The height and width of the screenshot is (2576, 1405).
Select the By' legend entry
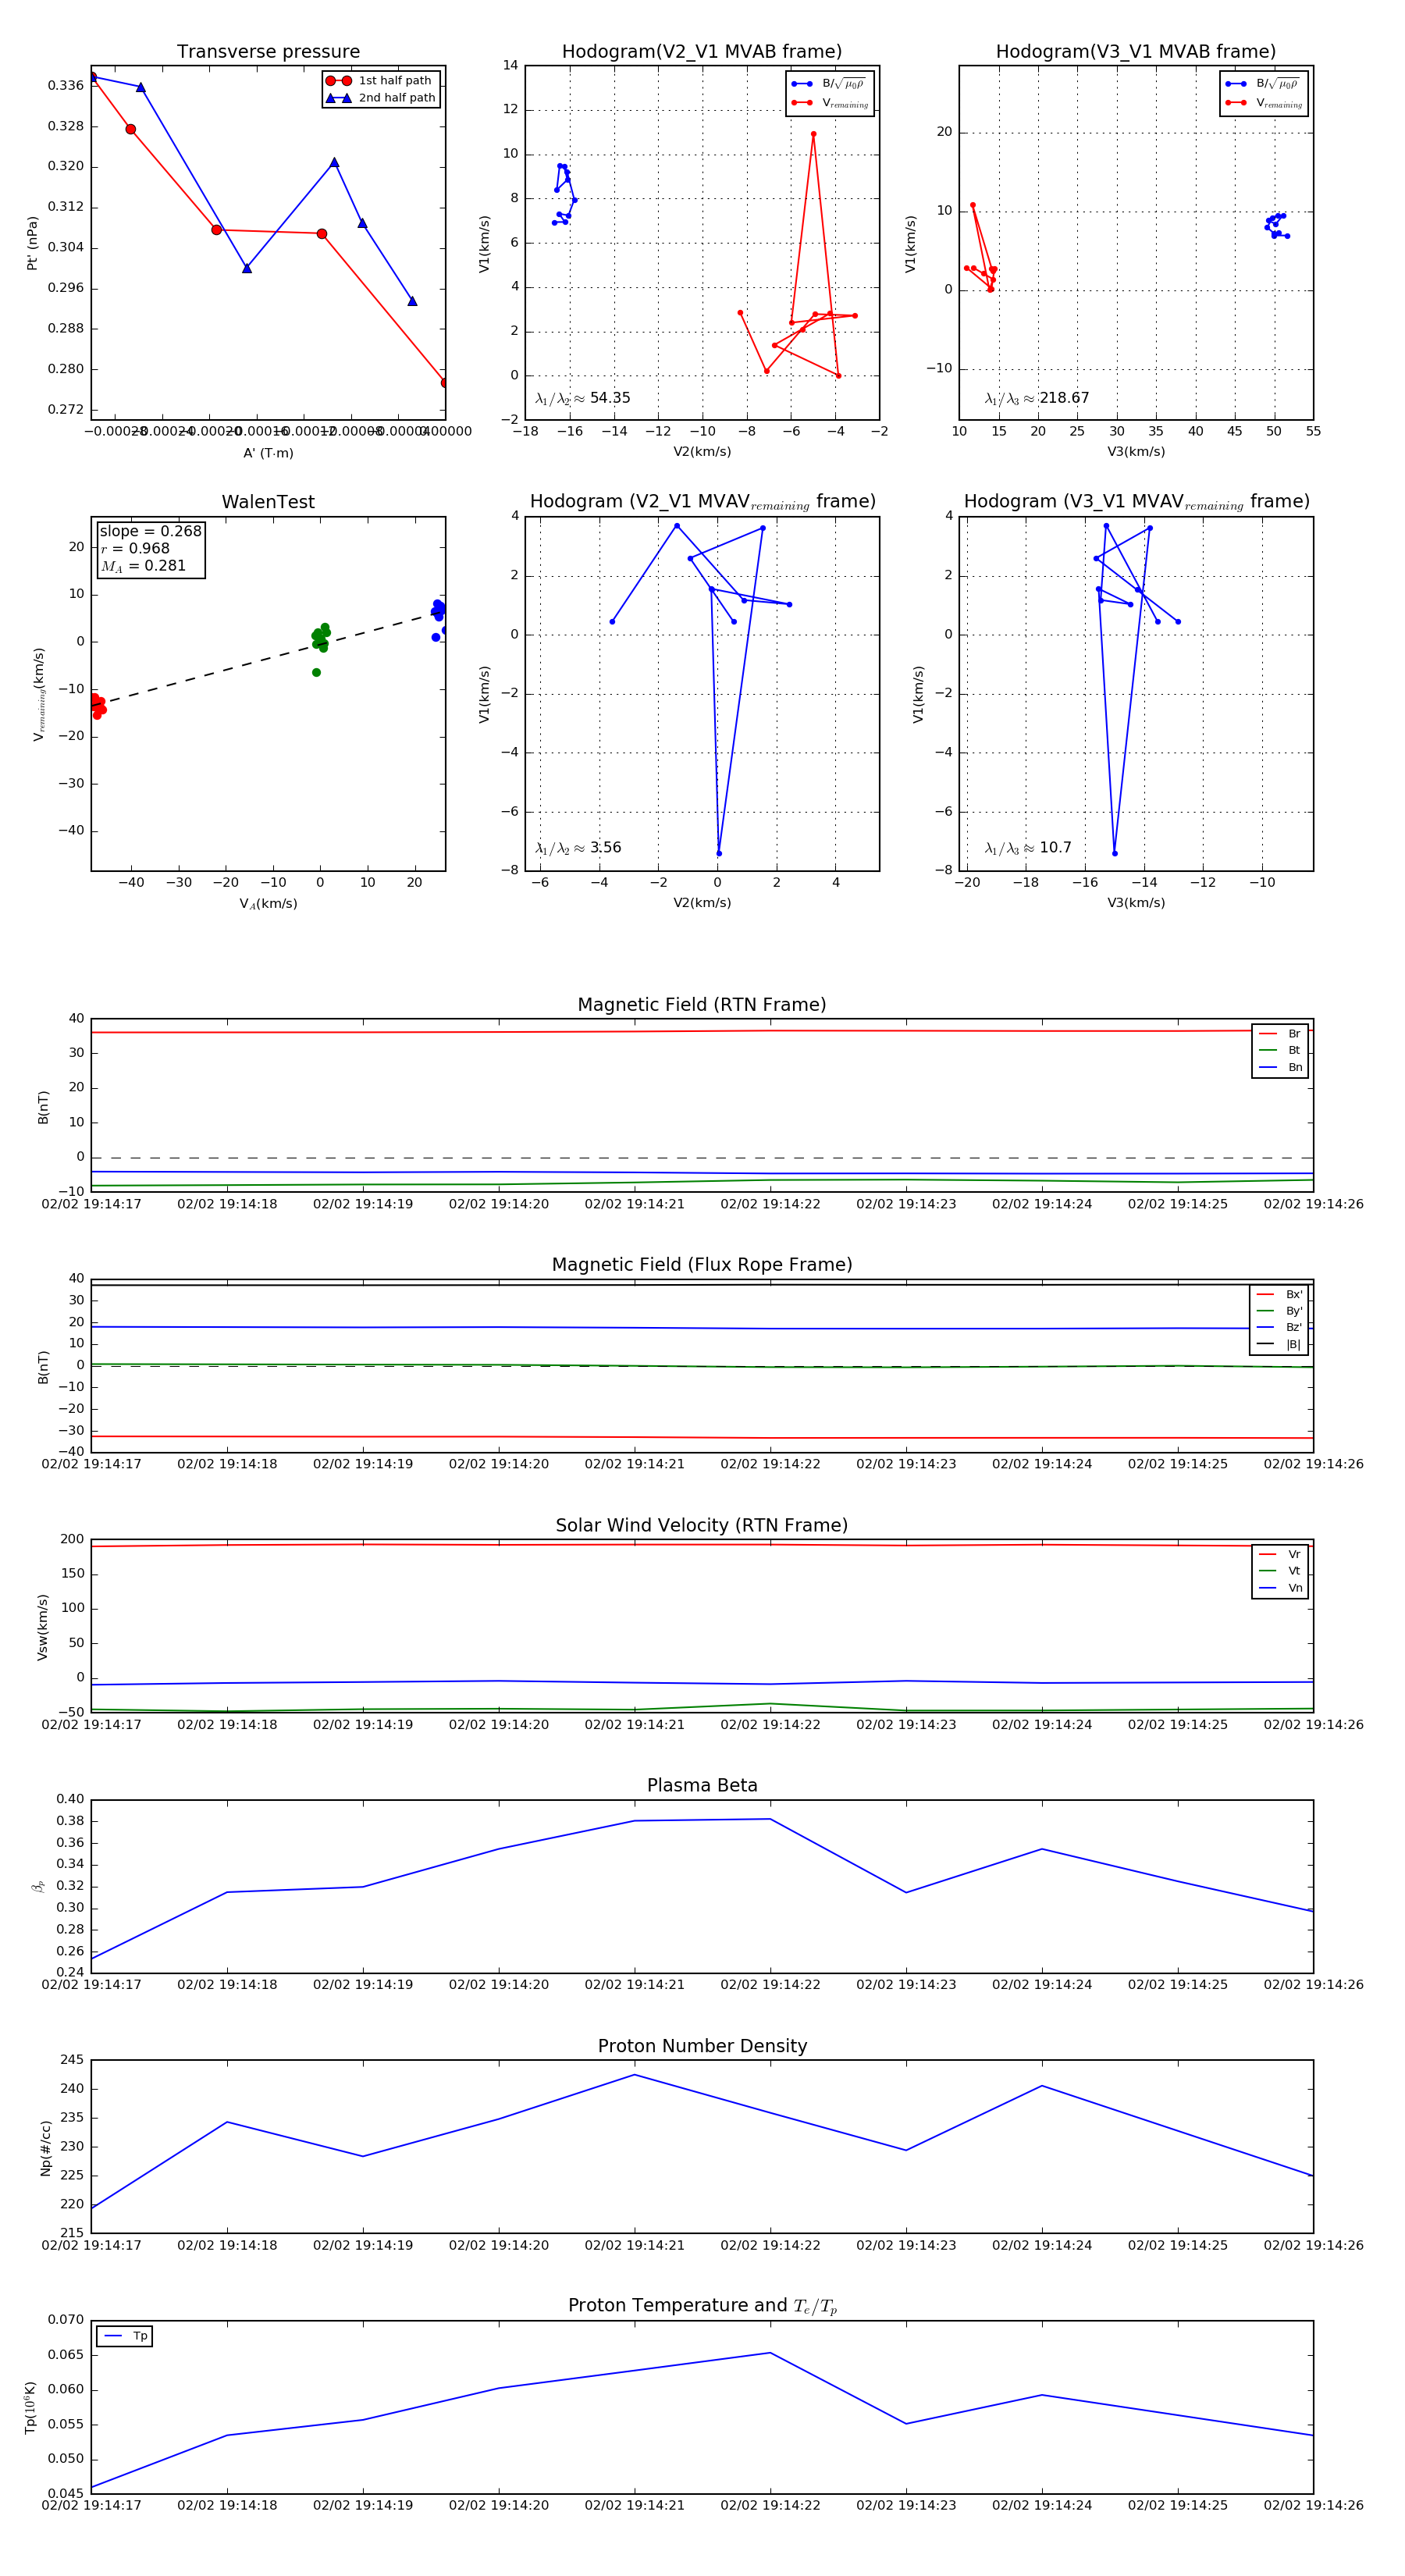tap(1279, 1311)
